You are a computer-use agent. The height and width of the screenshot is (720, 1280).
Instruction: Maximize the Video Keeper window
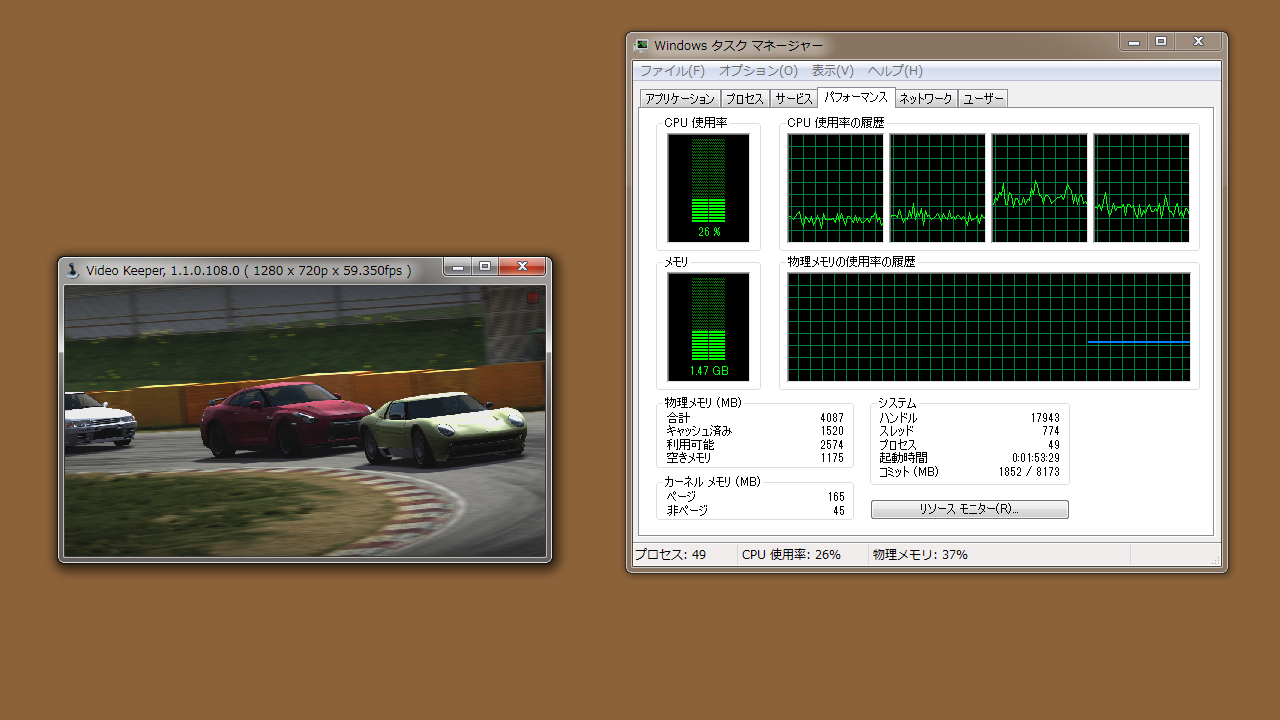click(485, 267)
